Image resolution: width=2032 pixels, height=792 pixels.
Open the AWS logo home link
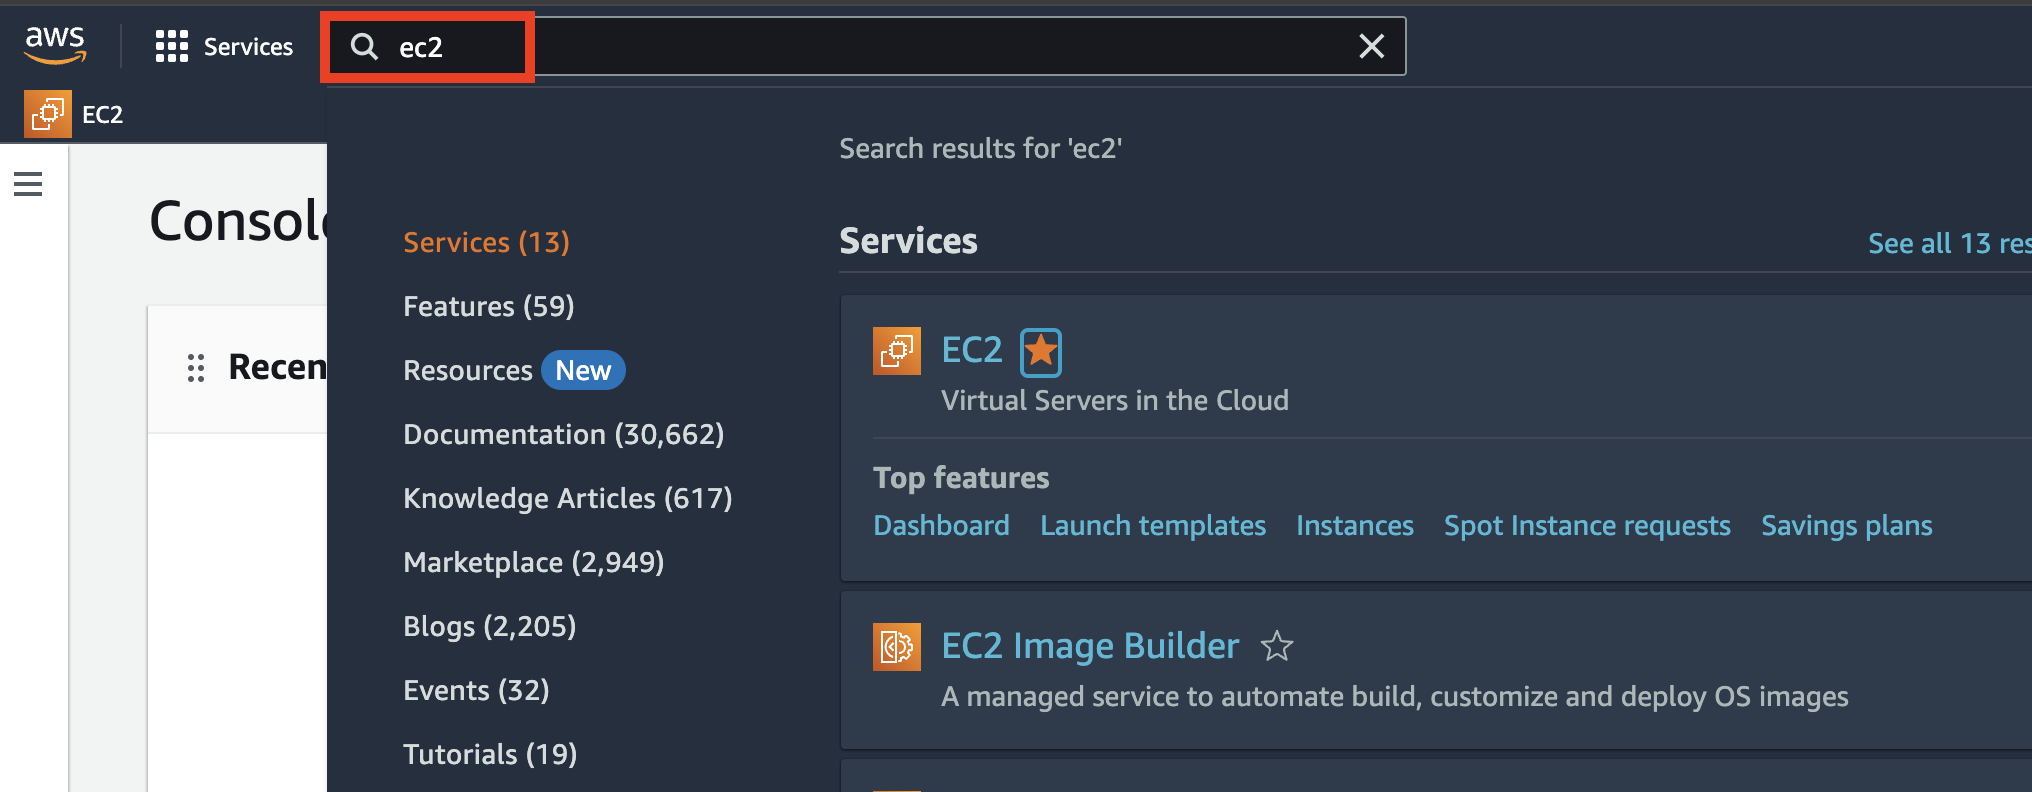[x=55, y=45]
